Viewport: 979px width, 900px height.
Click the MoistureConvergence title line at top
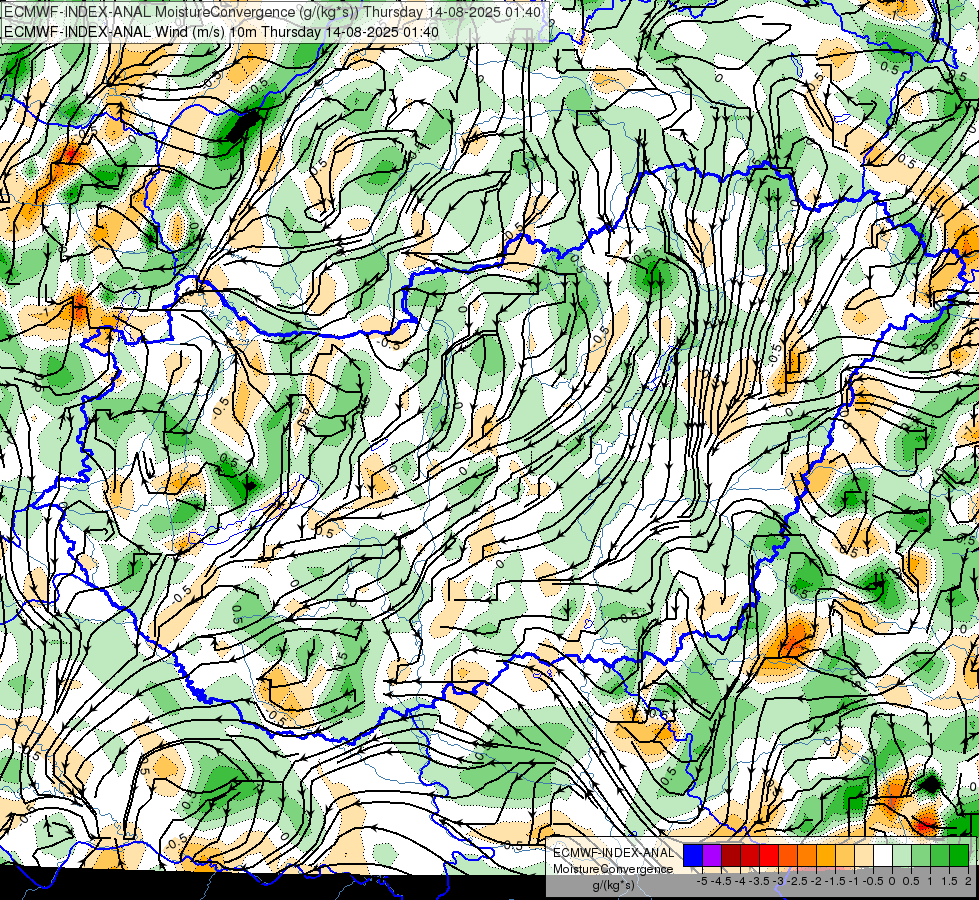tap(271, 12)
